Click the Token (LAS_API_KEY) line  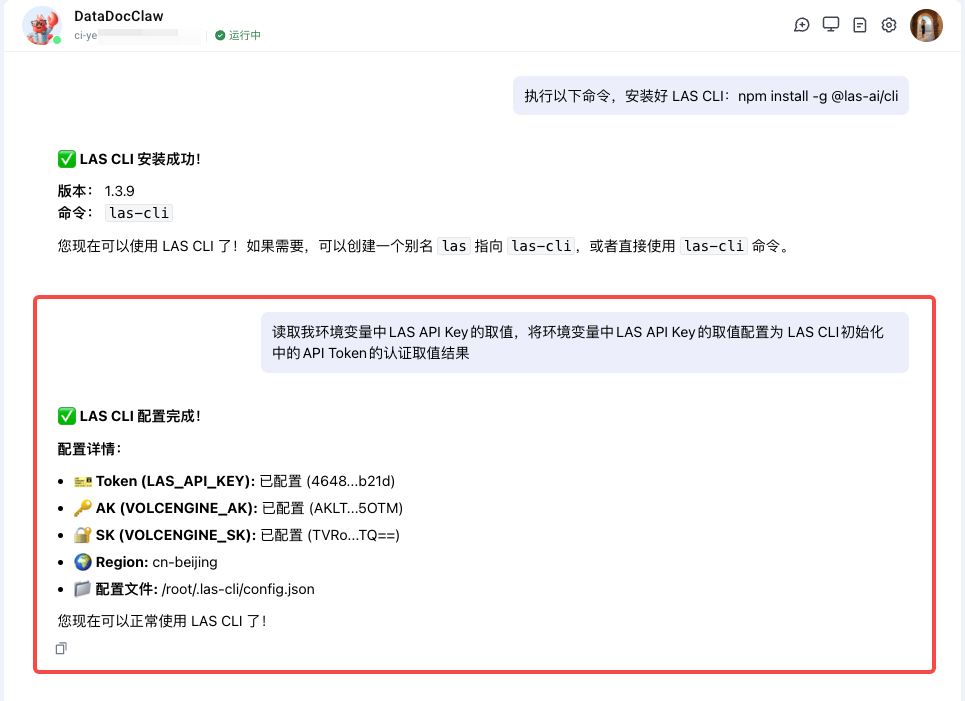tap(234, 481)
